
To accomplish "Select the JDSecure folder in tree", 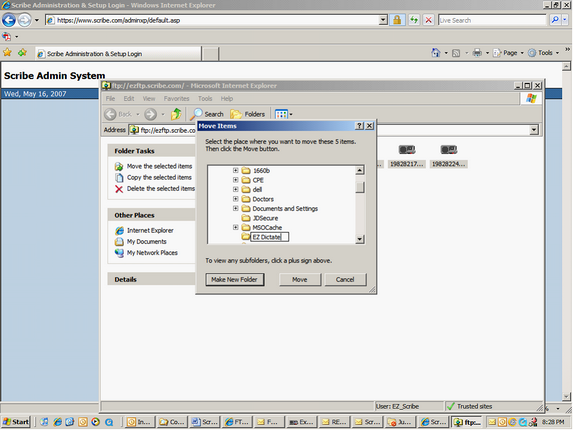I will 260,218.
